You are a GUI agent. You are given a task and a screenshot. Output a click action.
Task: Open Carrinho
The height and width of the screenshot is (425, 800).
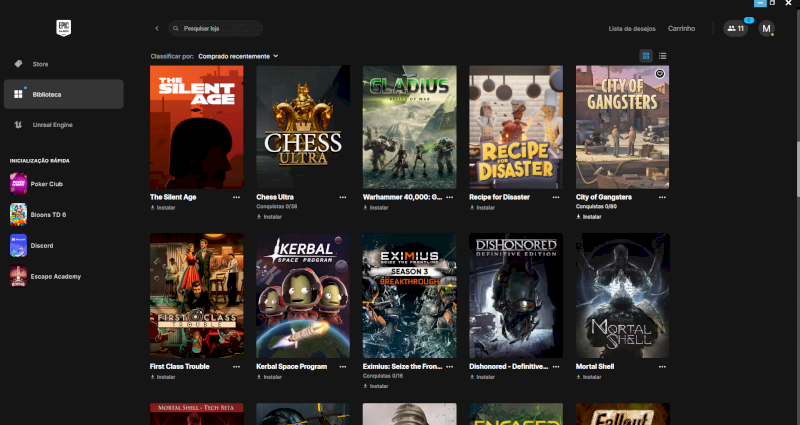pyautogui.click(x=681, y=29)
